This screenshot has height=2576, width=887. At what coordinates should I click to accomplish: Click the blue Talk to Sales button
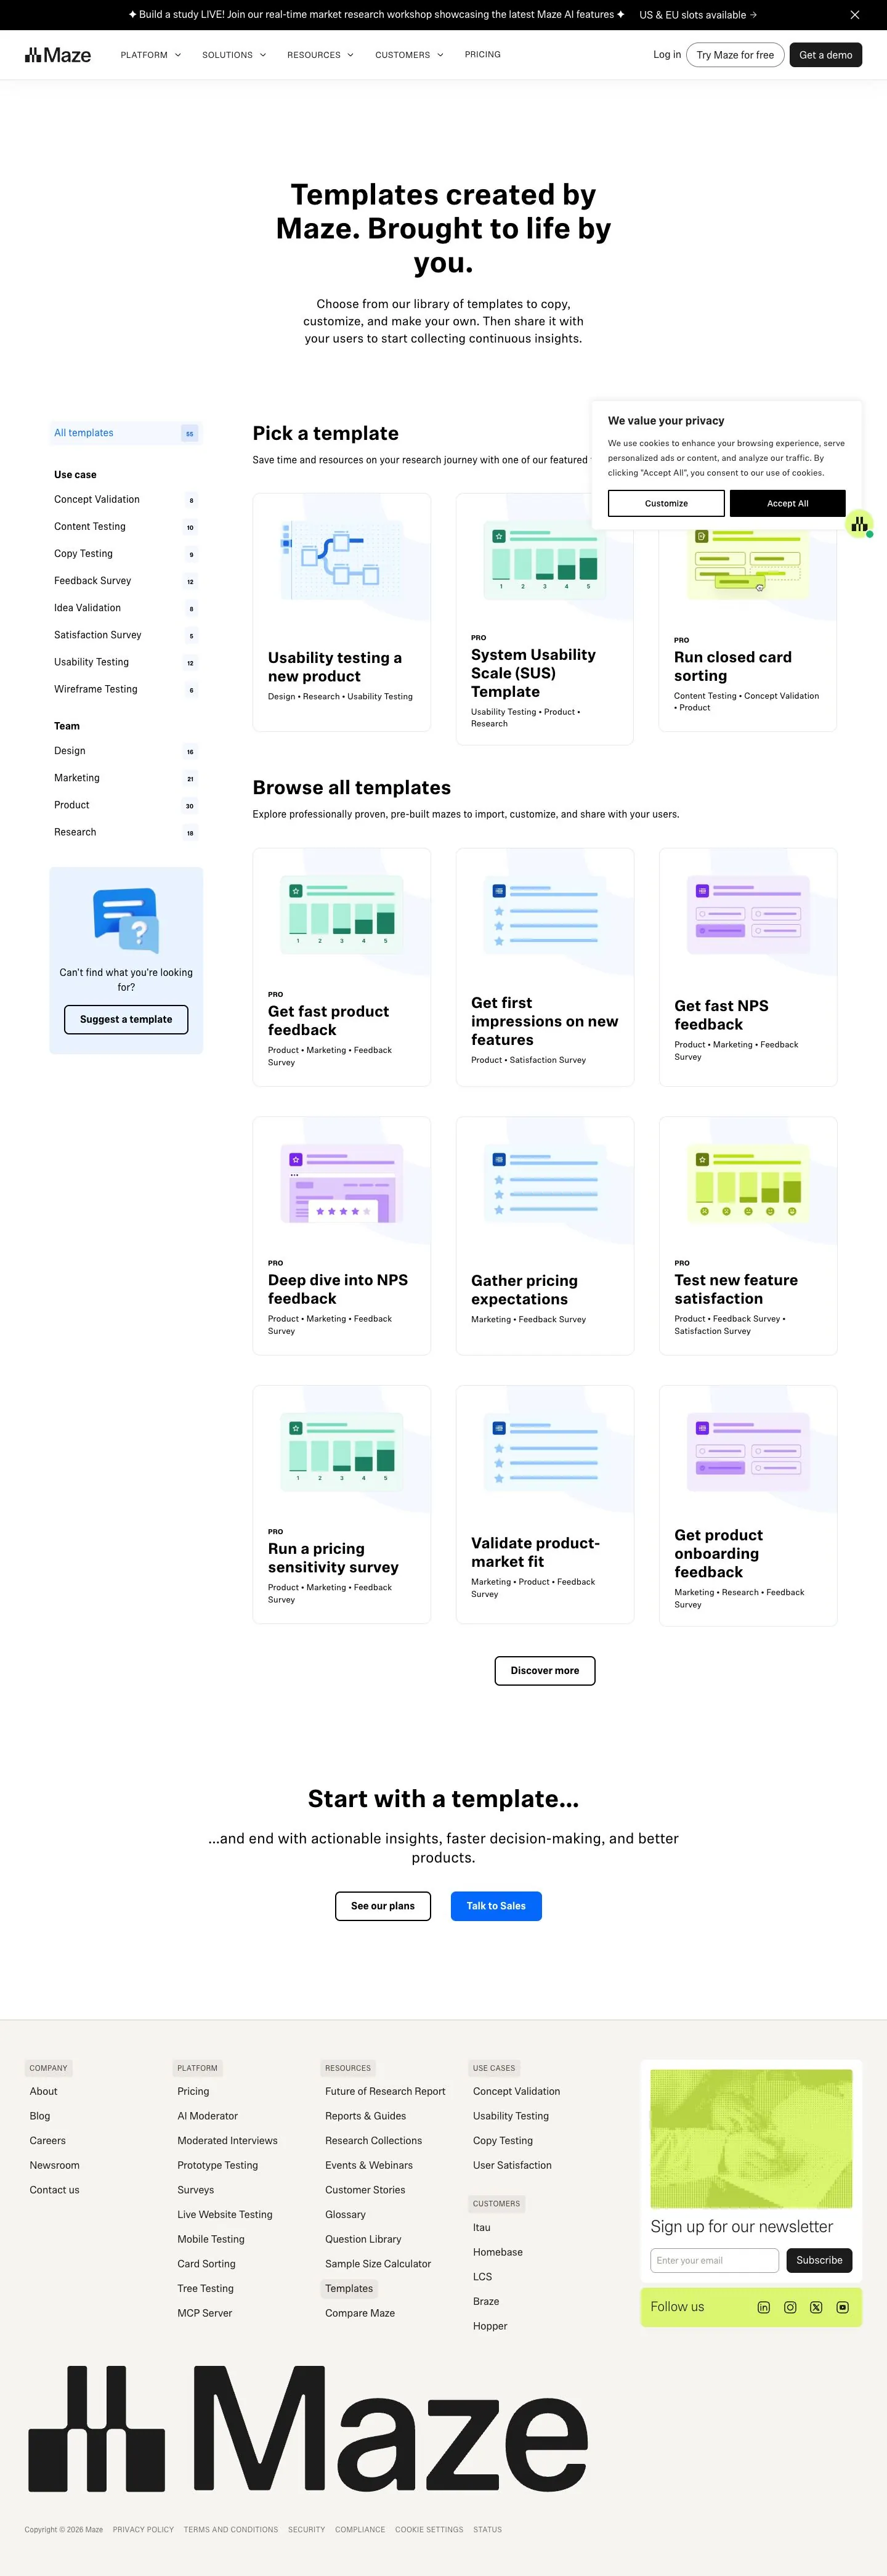pos(496,1906)
